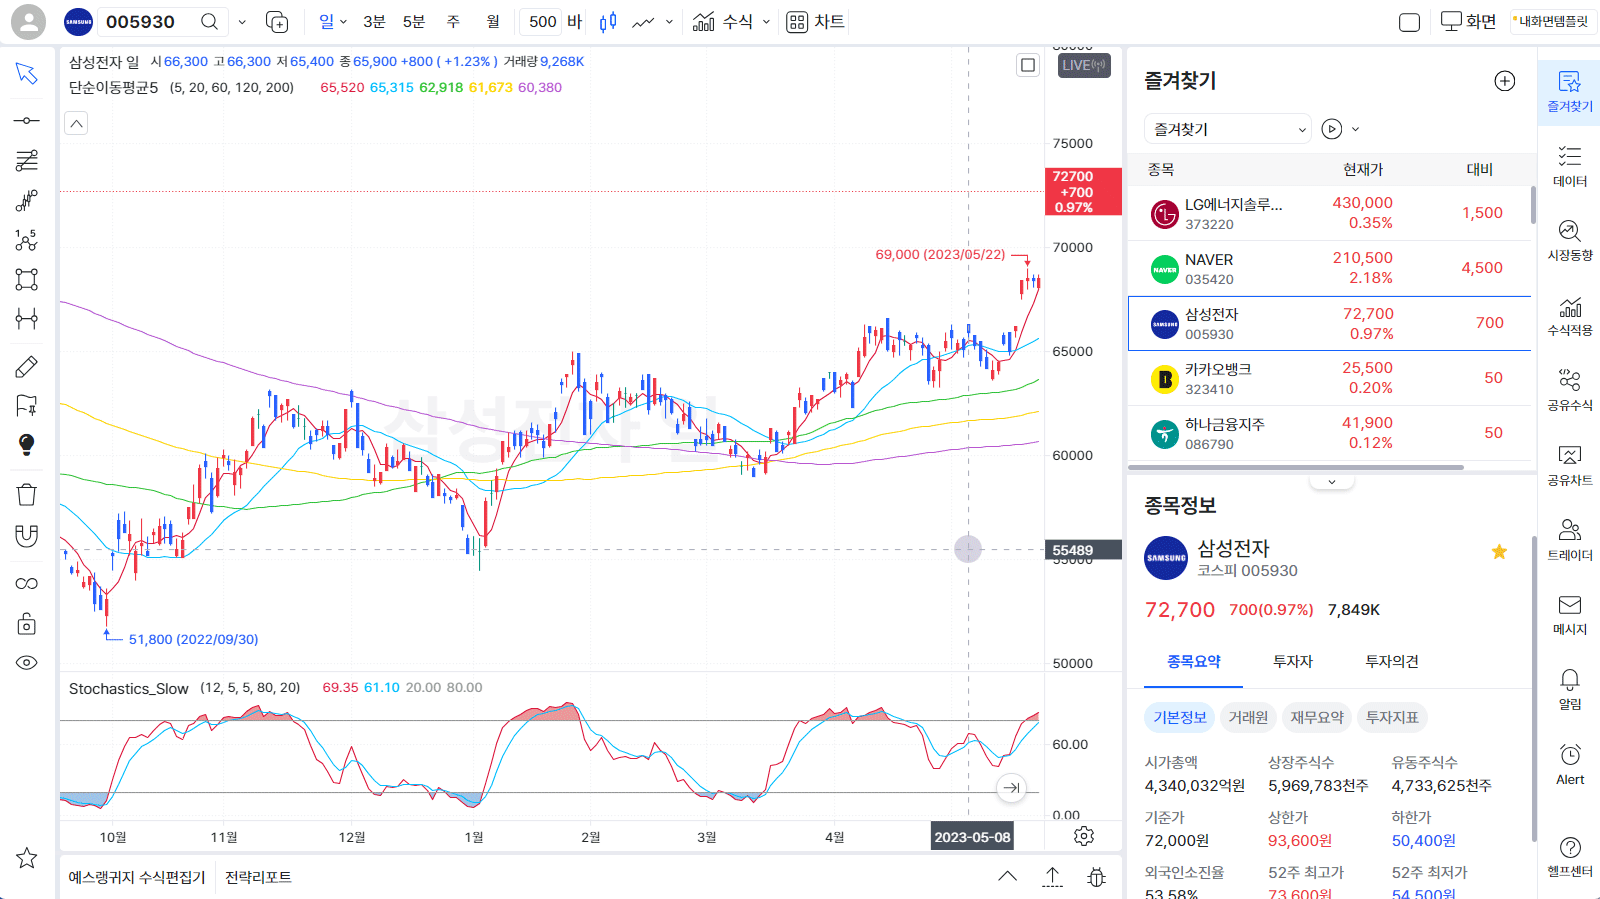Open 전략리포트 at the bottom
The width and height of the screenshot is (1600, 899).
point(258,877)
